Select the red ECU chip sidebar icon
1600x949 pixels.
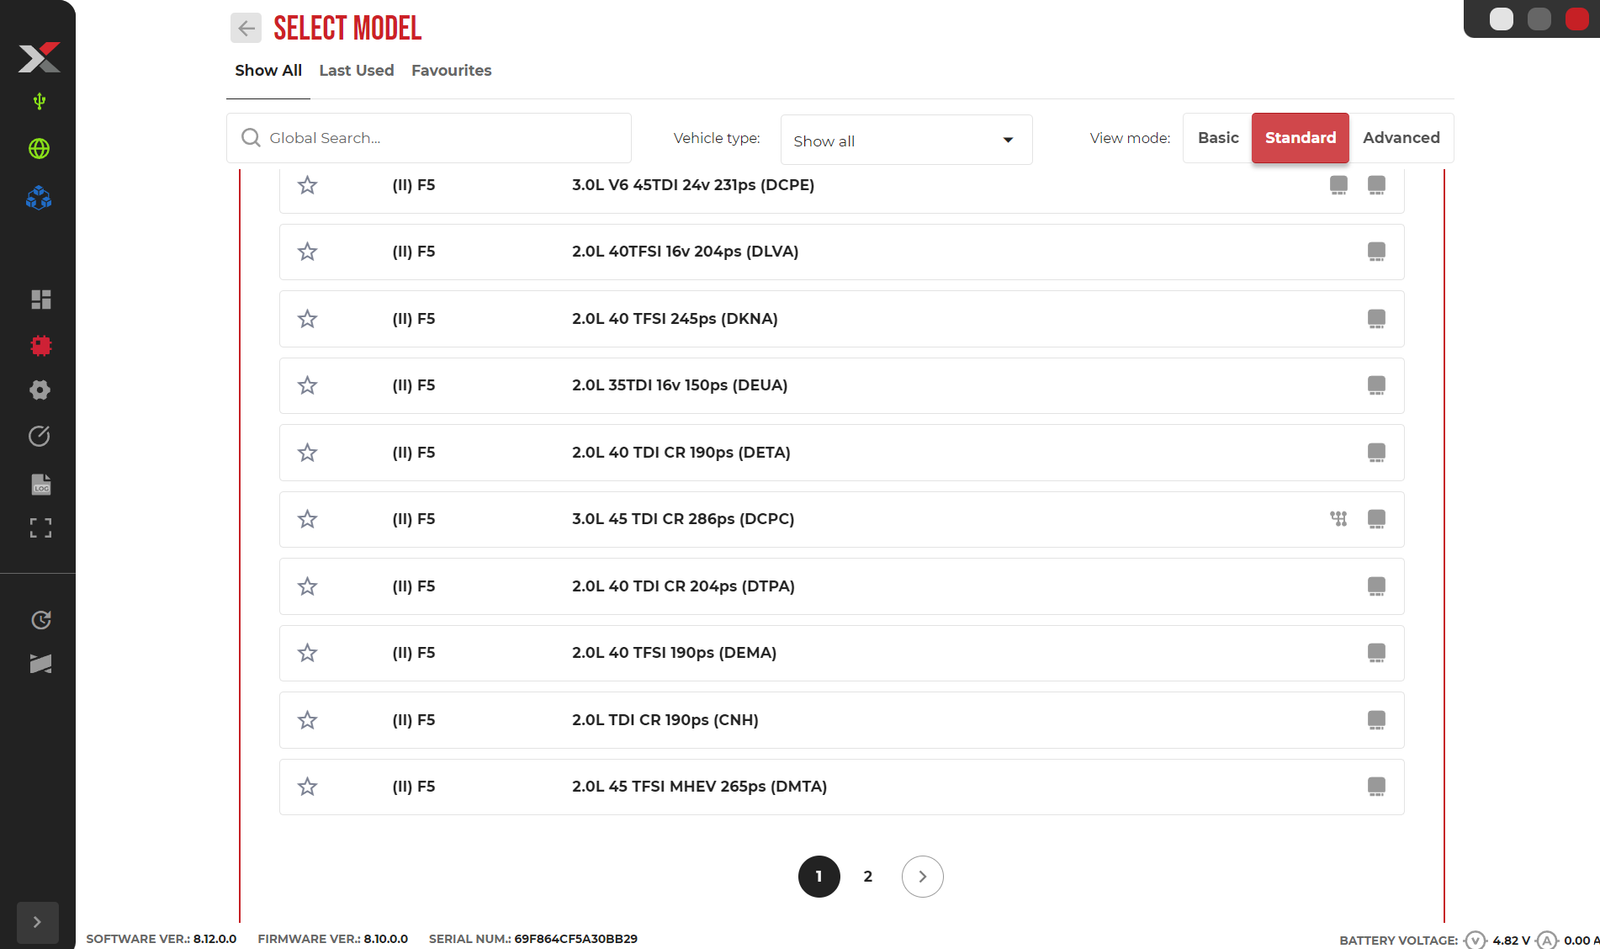point(41,345)
